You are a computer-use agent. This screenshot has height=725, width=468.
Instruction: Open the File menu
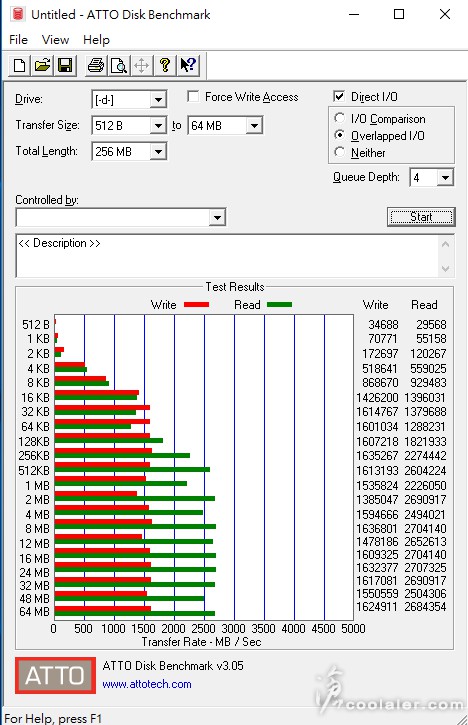click(18, 40)
